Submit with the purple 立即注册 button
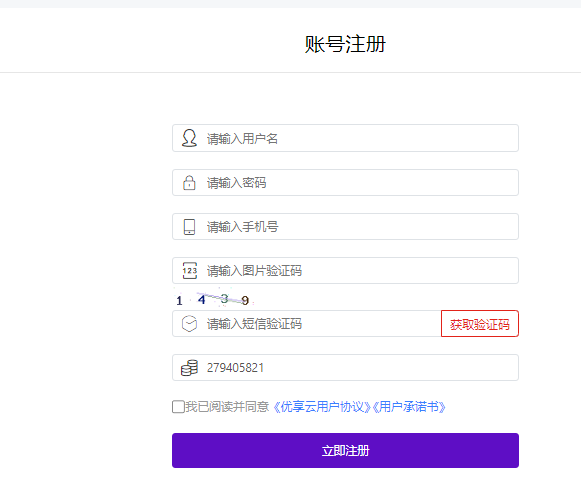 tap(345, 450)
